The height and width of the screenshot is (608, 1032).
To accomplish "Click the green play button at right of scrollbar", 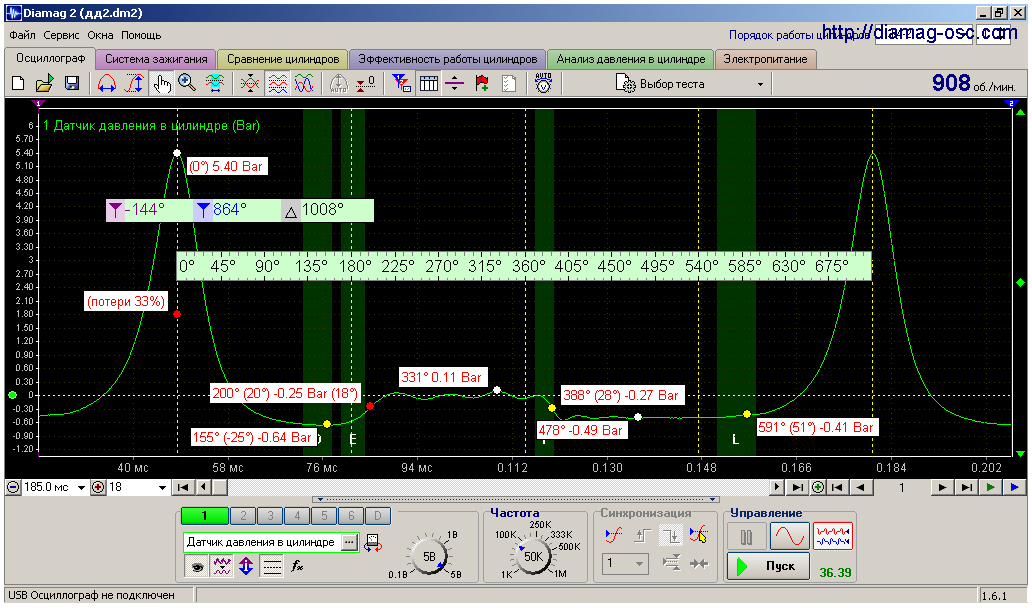I will coord(991,488).
